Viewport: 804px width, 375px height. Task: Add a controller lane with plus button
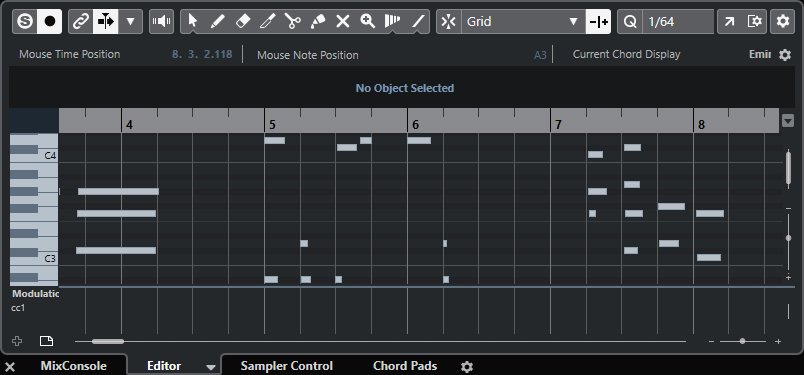pos(17,341)
